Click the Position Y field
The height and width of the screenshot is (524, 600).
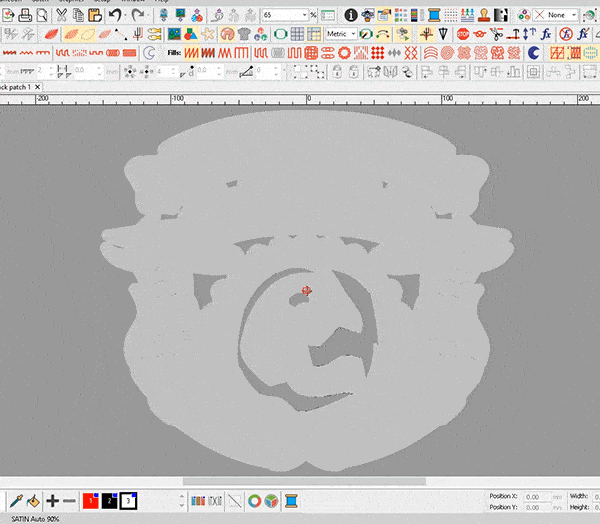[x=537, y=507]
